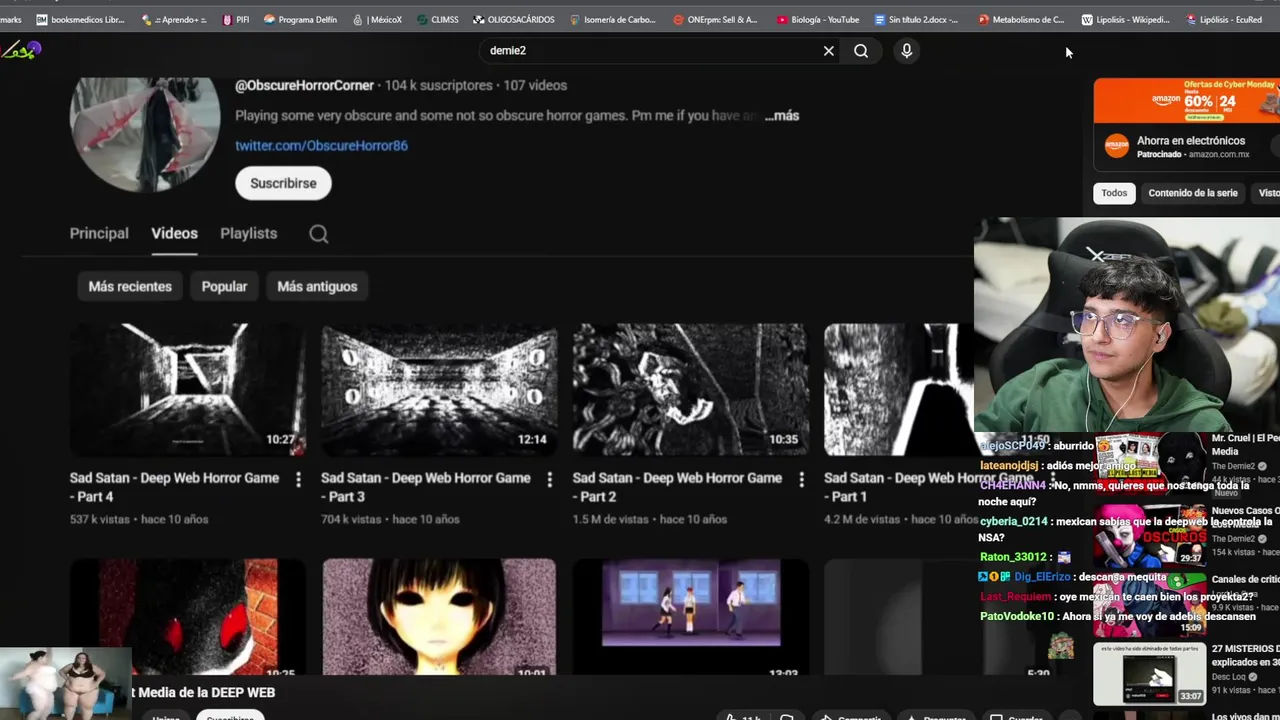Open the MéxicoX bookmark
1280x720 pixels.
(378, 19)
